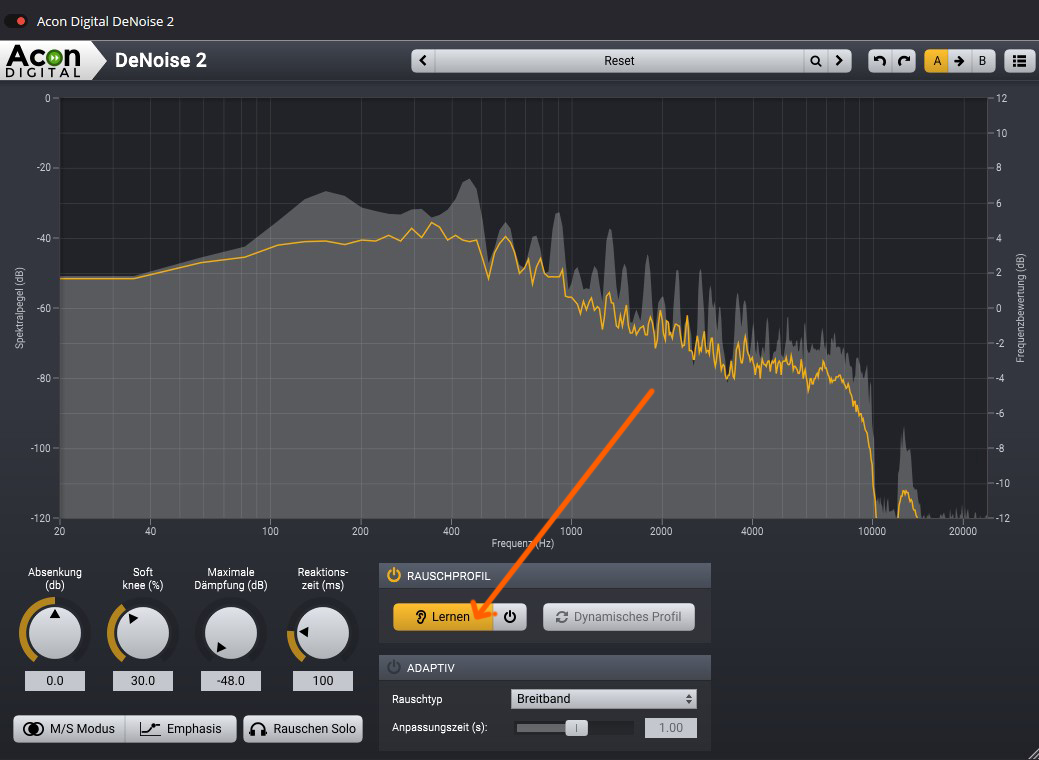The image size is (1039, 760).
Task: Toggle power button next to Lernen
Action: click(510, 616)
